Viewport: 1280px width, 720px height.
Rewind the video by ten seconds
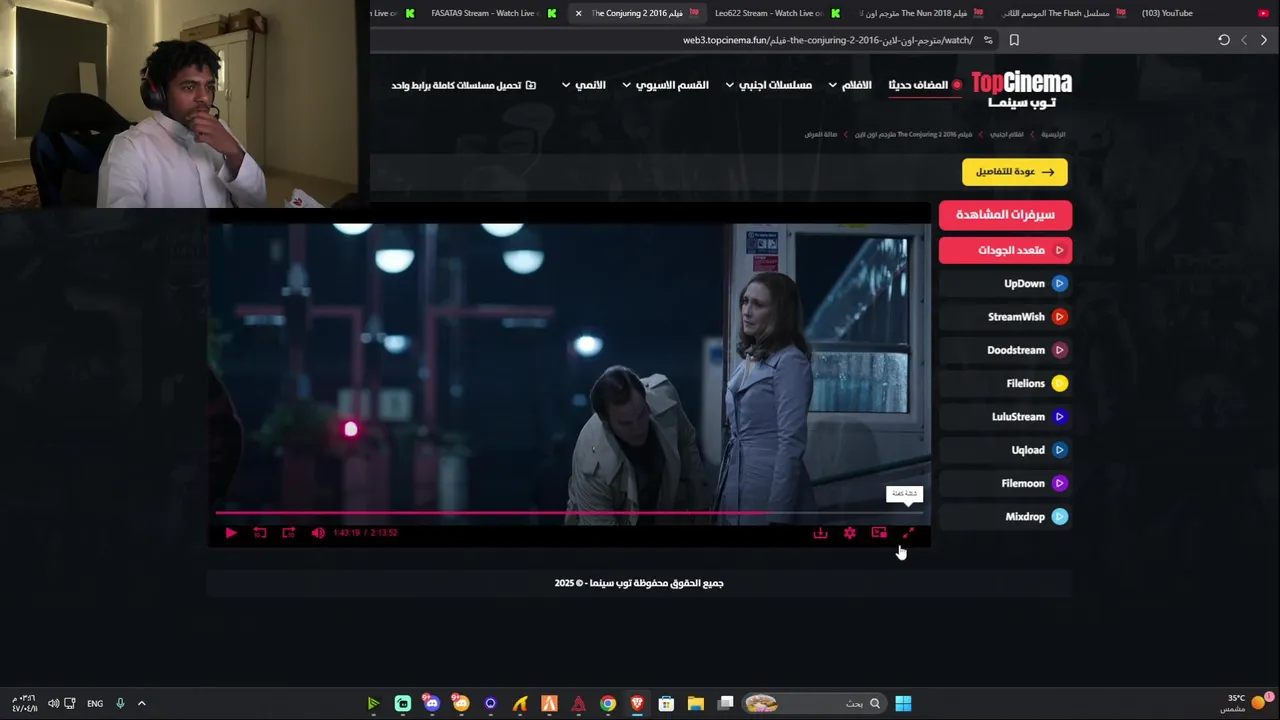coord(260,533)
